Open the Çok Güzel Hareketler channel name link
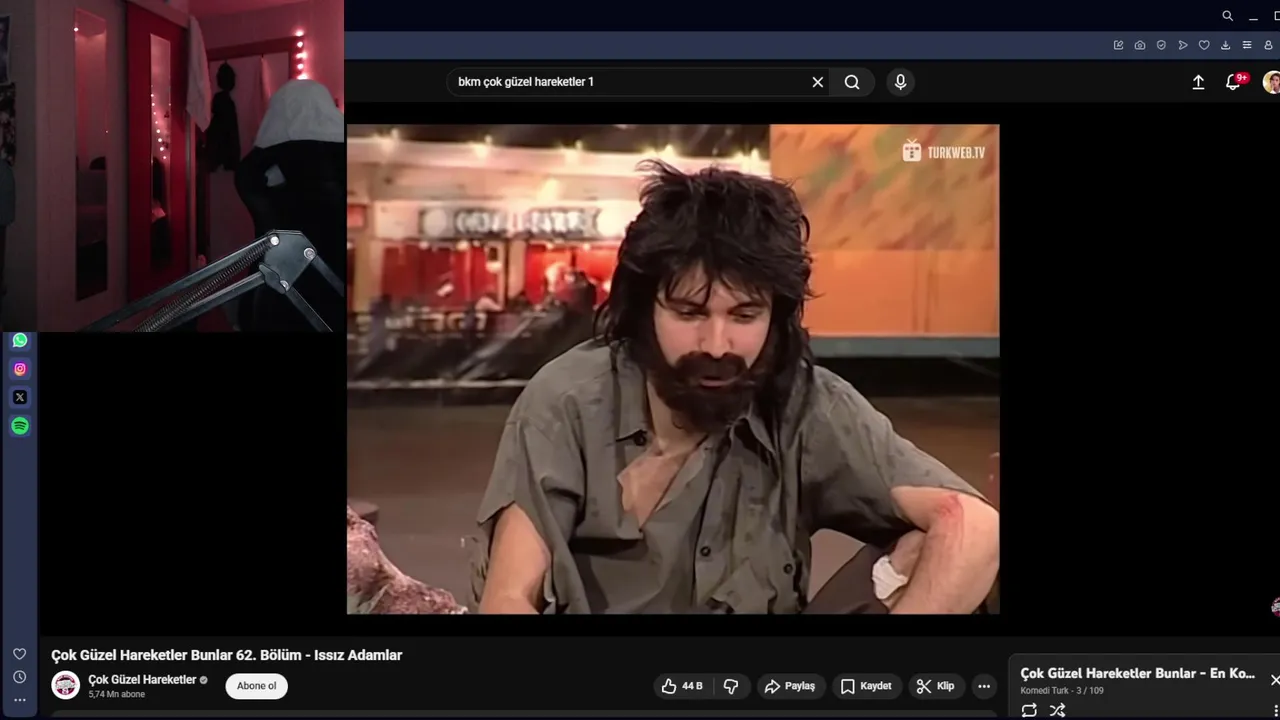This screenshot has height=720, width=1280. (142, 680)
